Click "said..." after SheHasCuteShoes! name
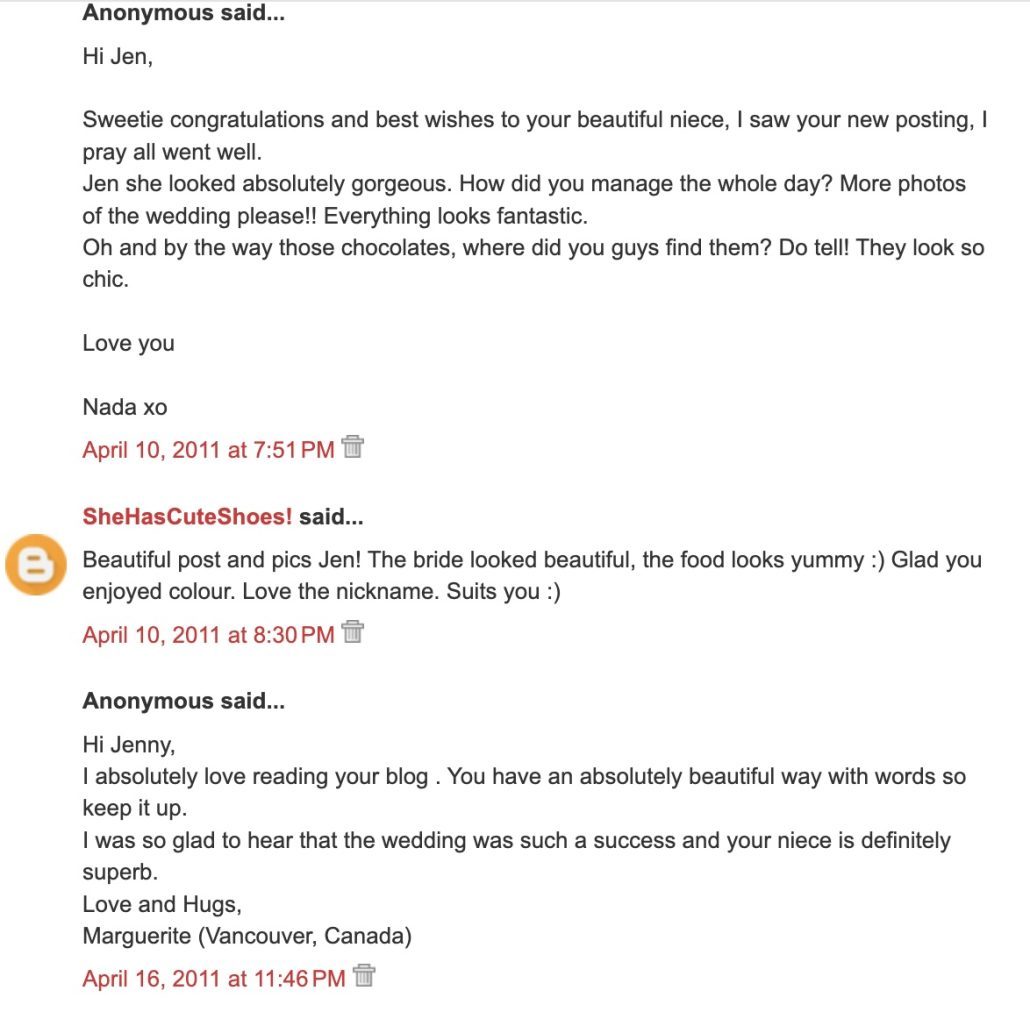Screen dimensions: 1030x1019 [331, 517]
